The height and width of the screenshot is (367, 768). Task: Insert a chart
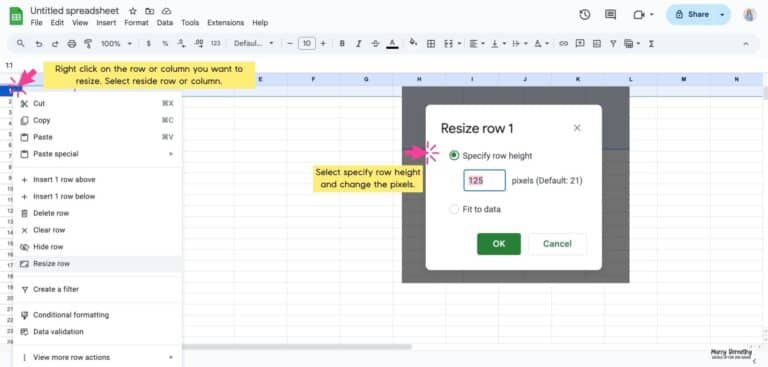[597, 44]
